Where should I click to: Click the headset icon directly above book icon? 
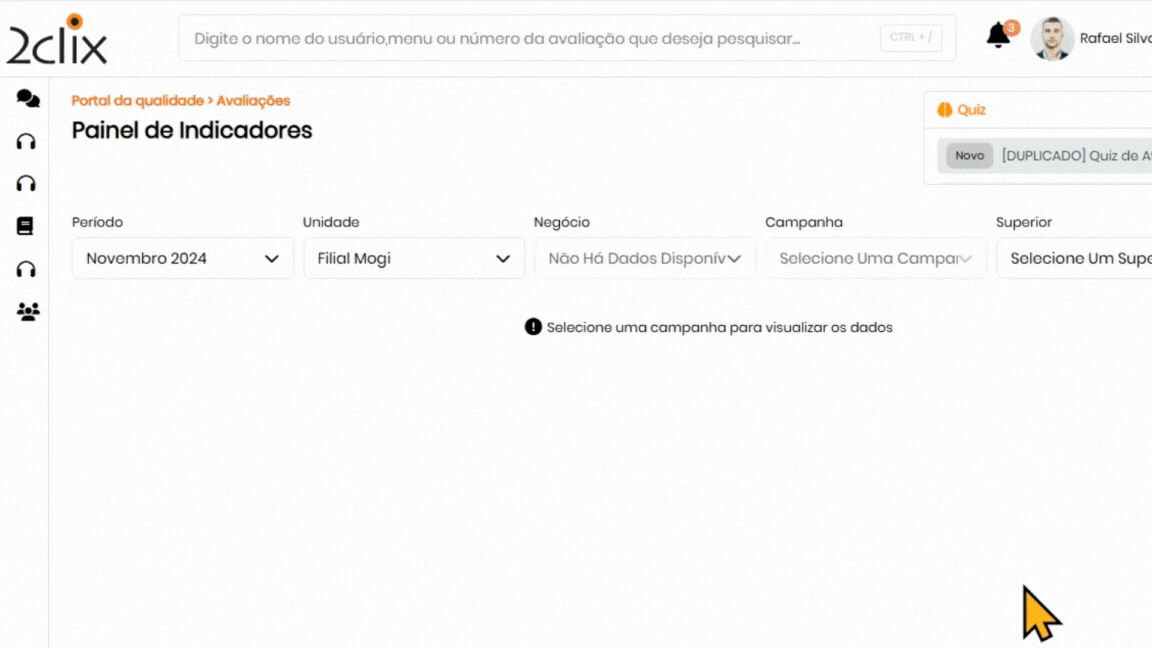27,183
